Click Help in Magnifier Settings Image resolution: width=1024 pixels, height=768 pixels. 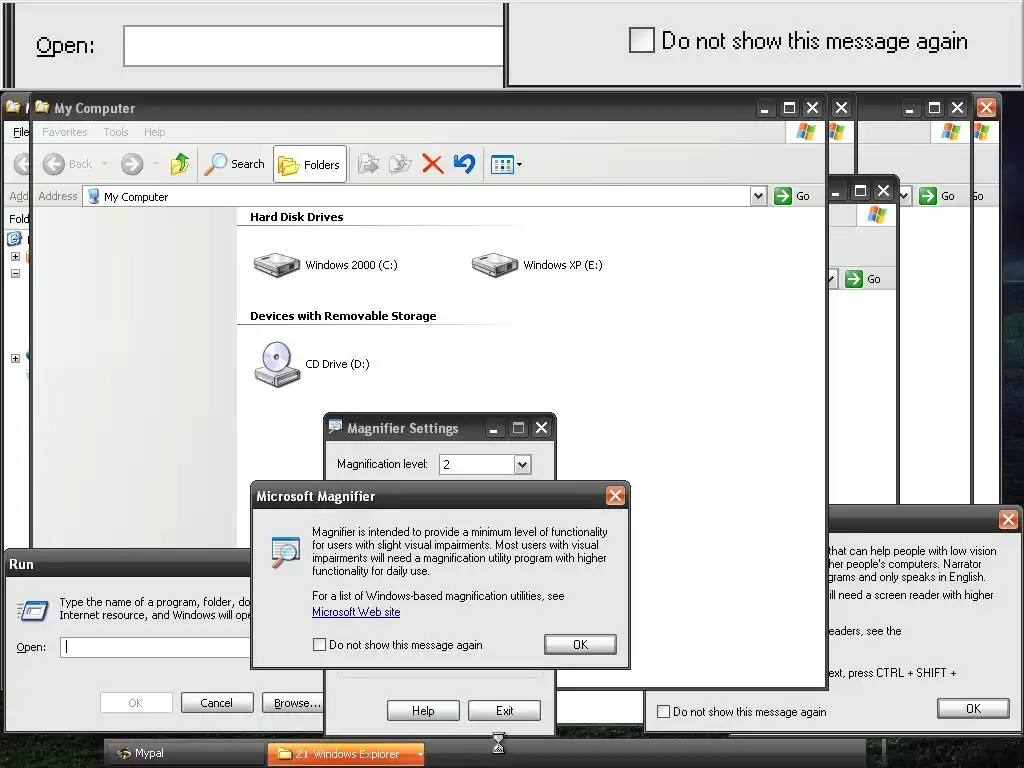(x=423, y=711)
